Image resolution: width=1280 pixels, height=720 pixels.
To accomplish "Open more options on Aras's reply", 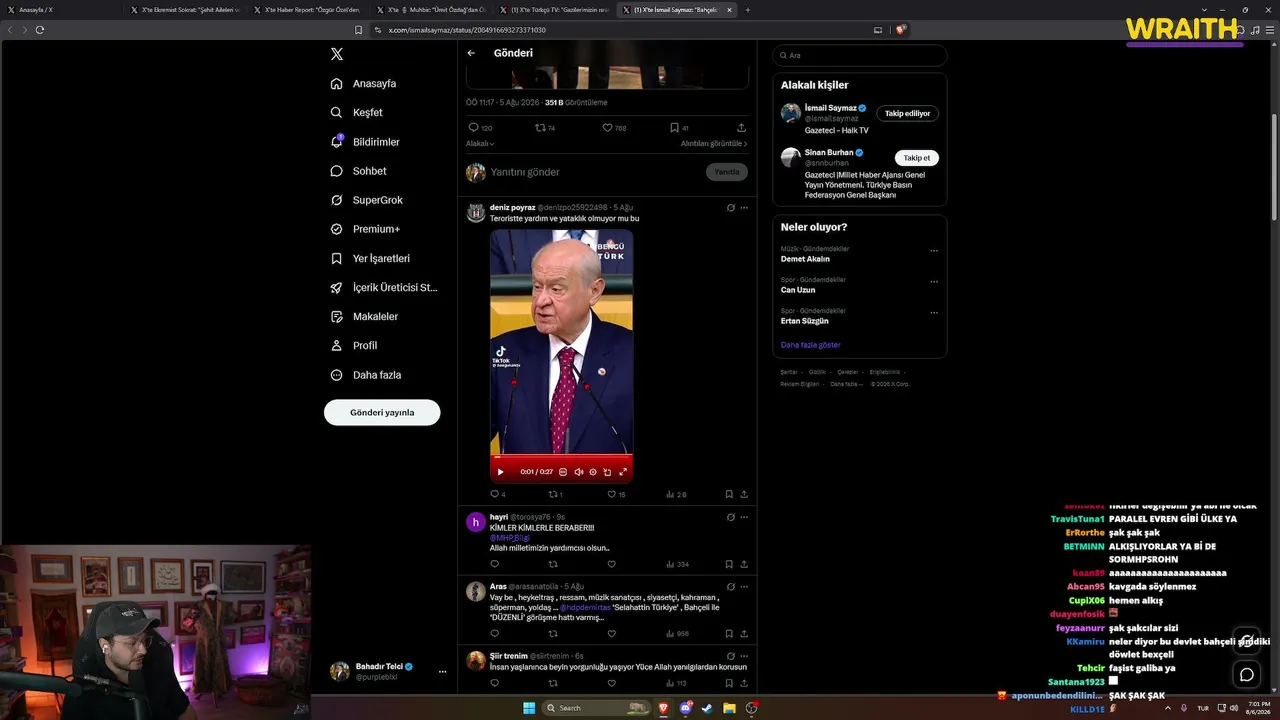I will click(744, 587).
